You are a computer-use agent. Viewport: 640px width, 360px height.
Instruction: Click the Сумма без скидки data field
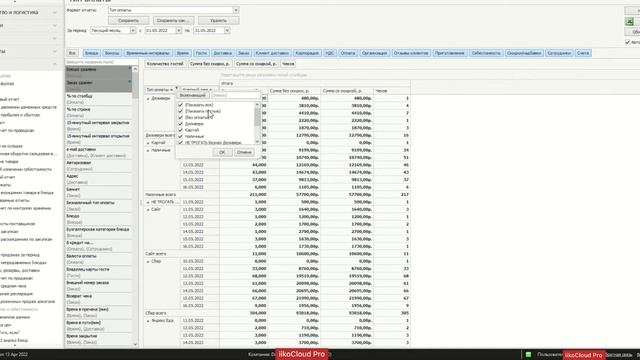coord(210,64)
